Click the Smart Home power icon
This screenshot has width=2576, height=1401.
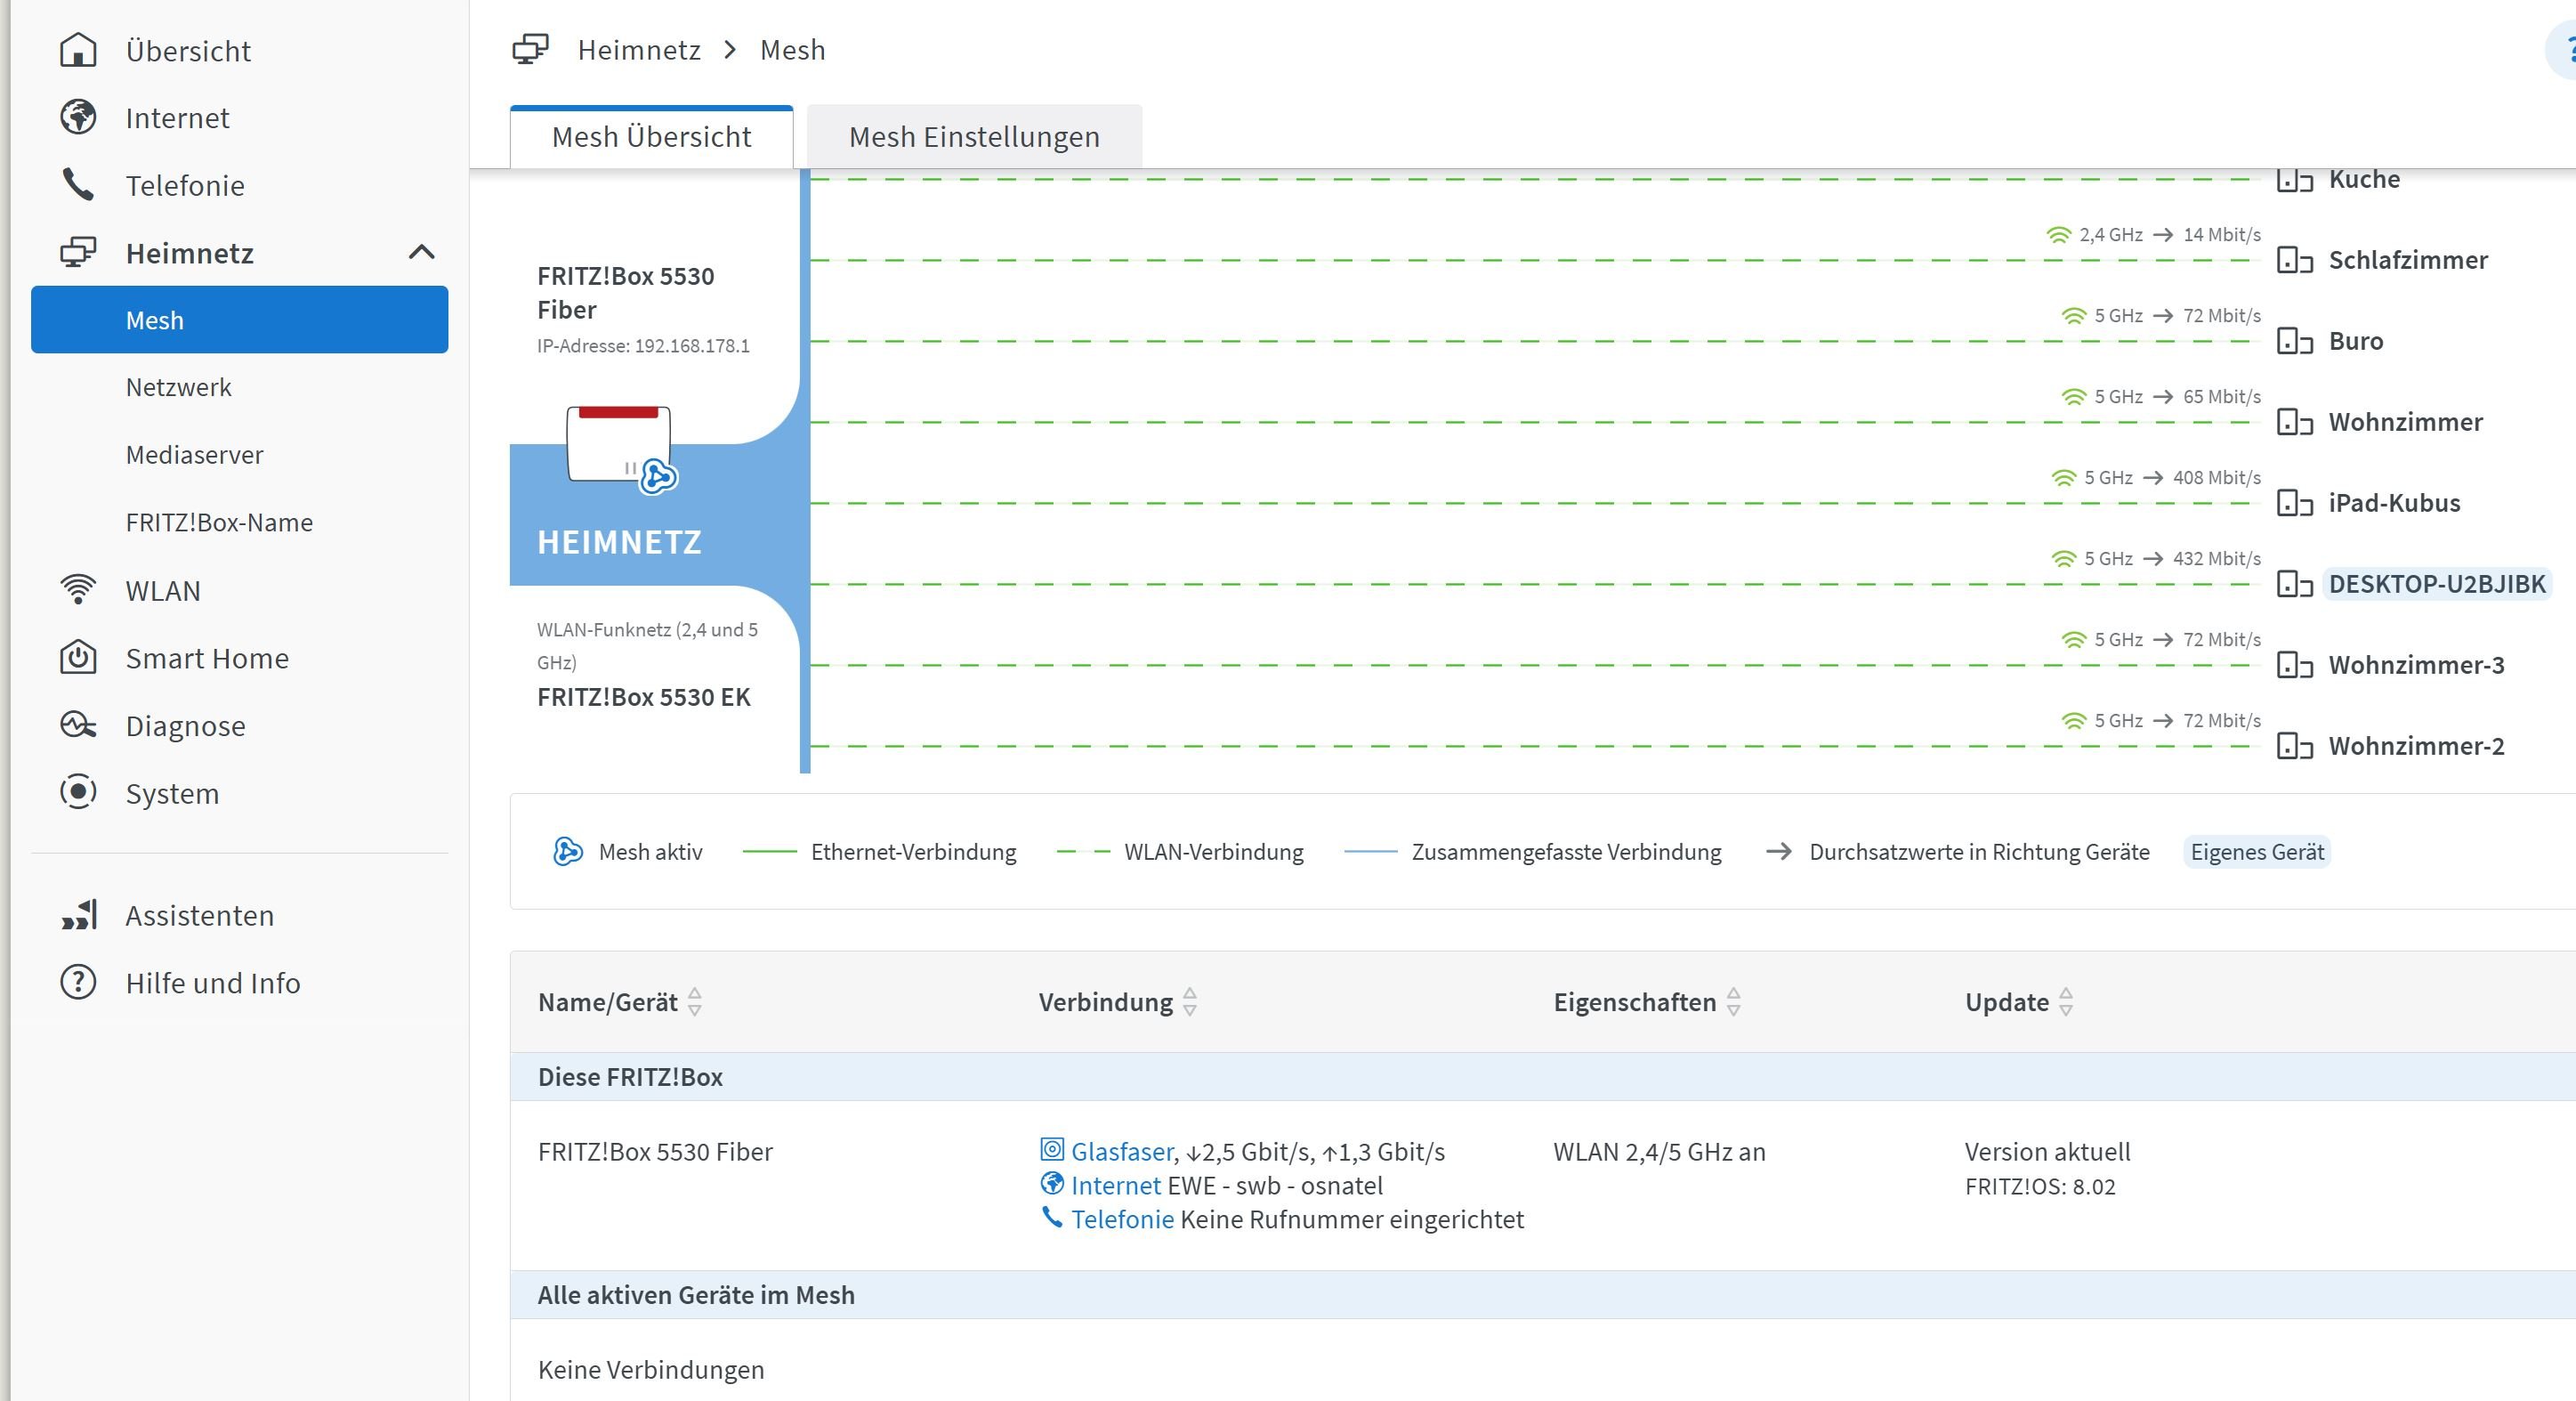pyautogui.click(x=78, y=658)
